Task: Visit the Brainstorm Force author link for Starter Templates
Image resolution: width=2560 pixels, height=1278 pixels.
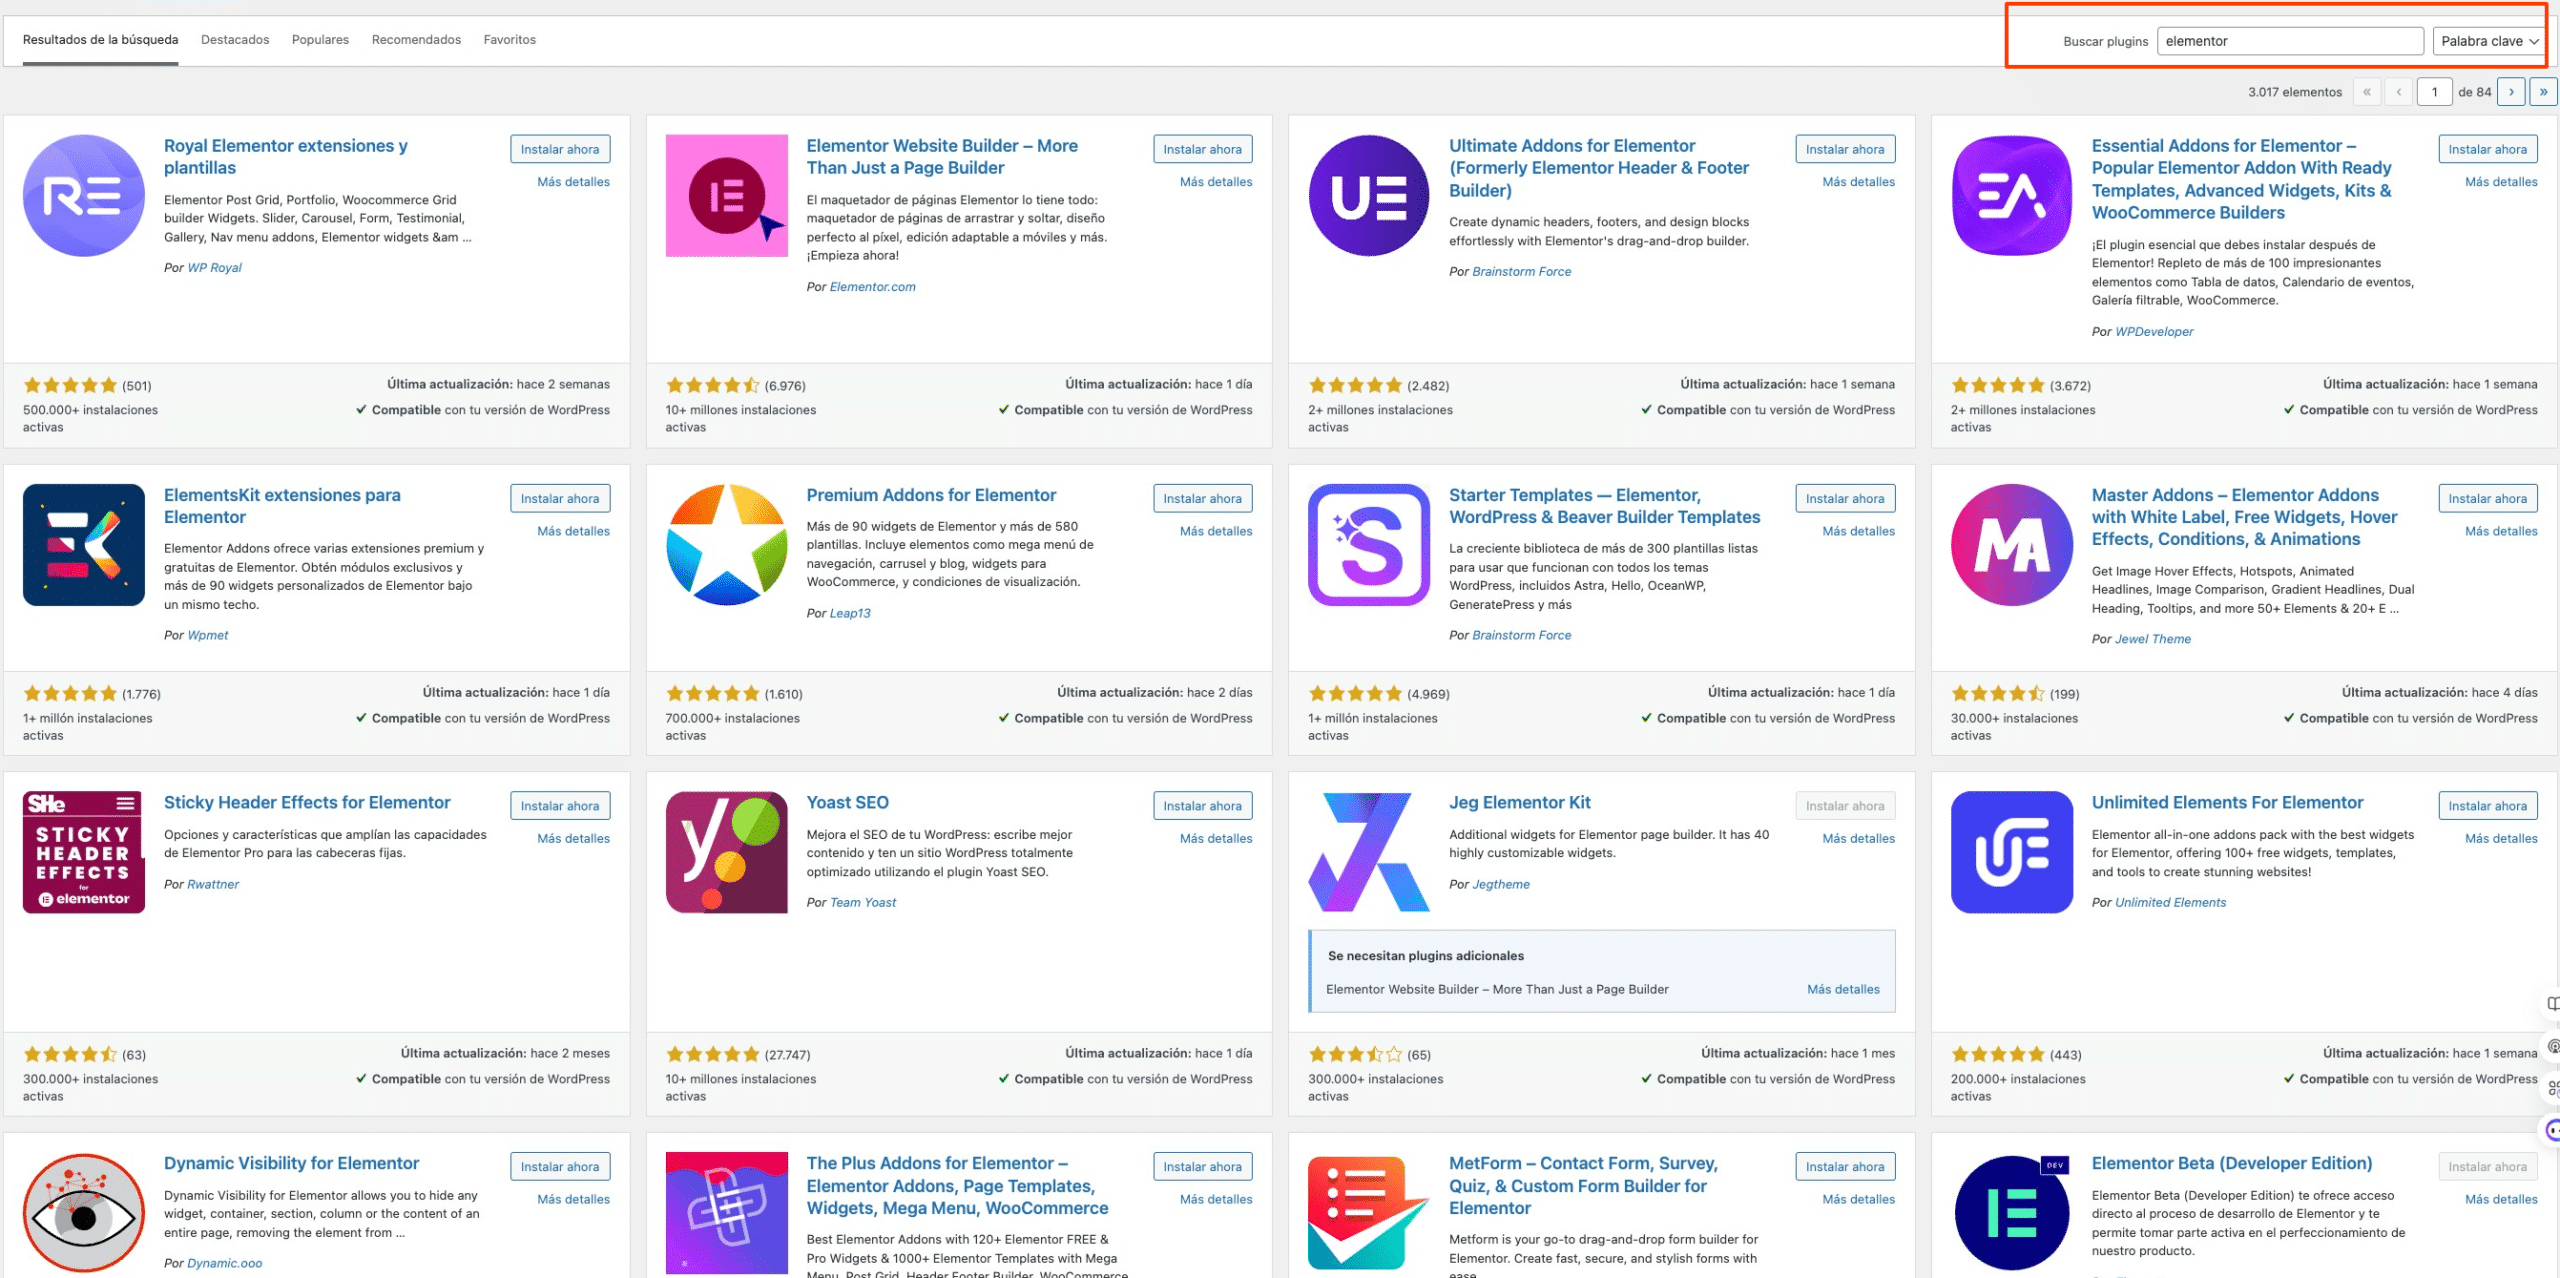Action: tap(1522, 635)
